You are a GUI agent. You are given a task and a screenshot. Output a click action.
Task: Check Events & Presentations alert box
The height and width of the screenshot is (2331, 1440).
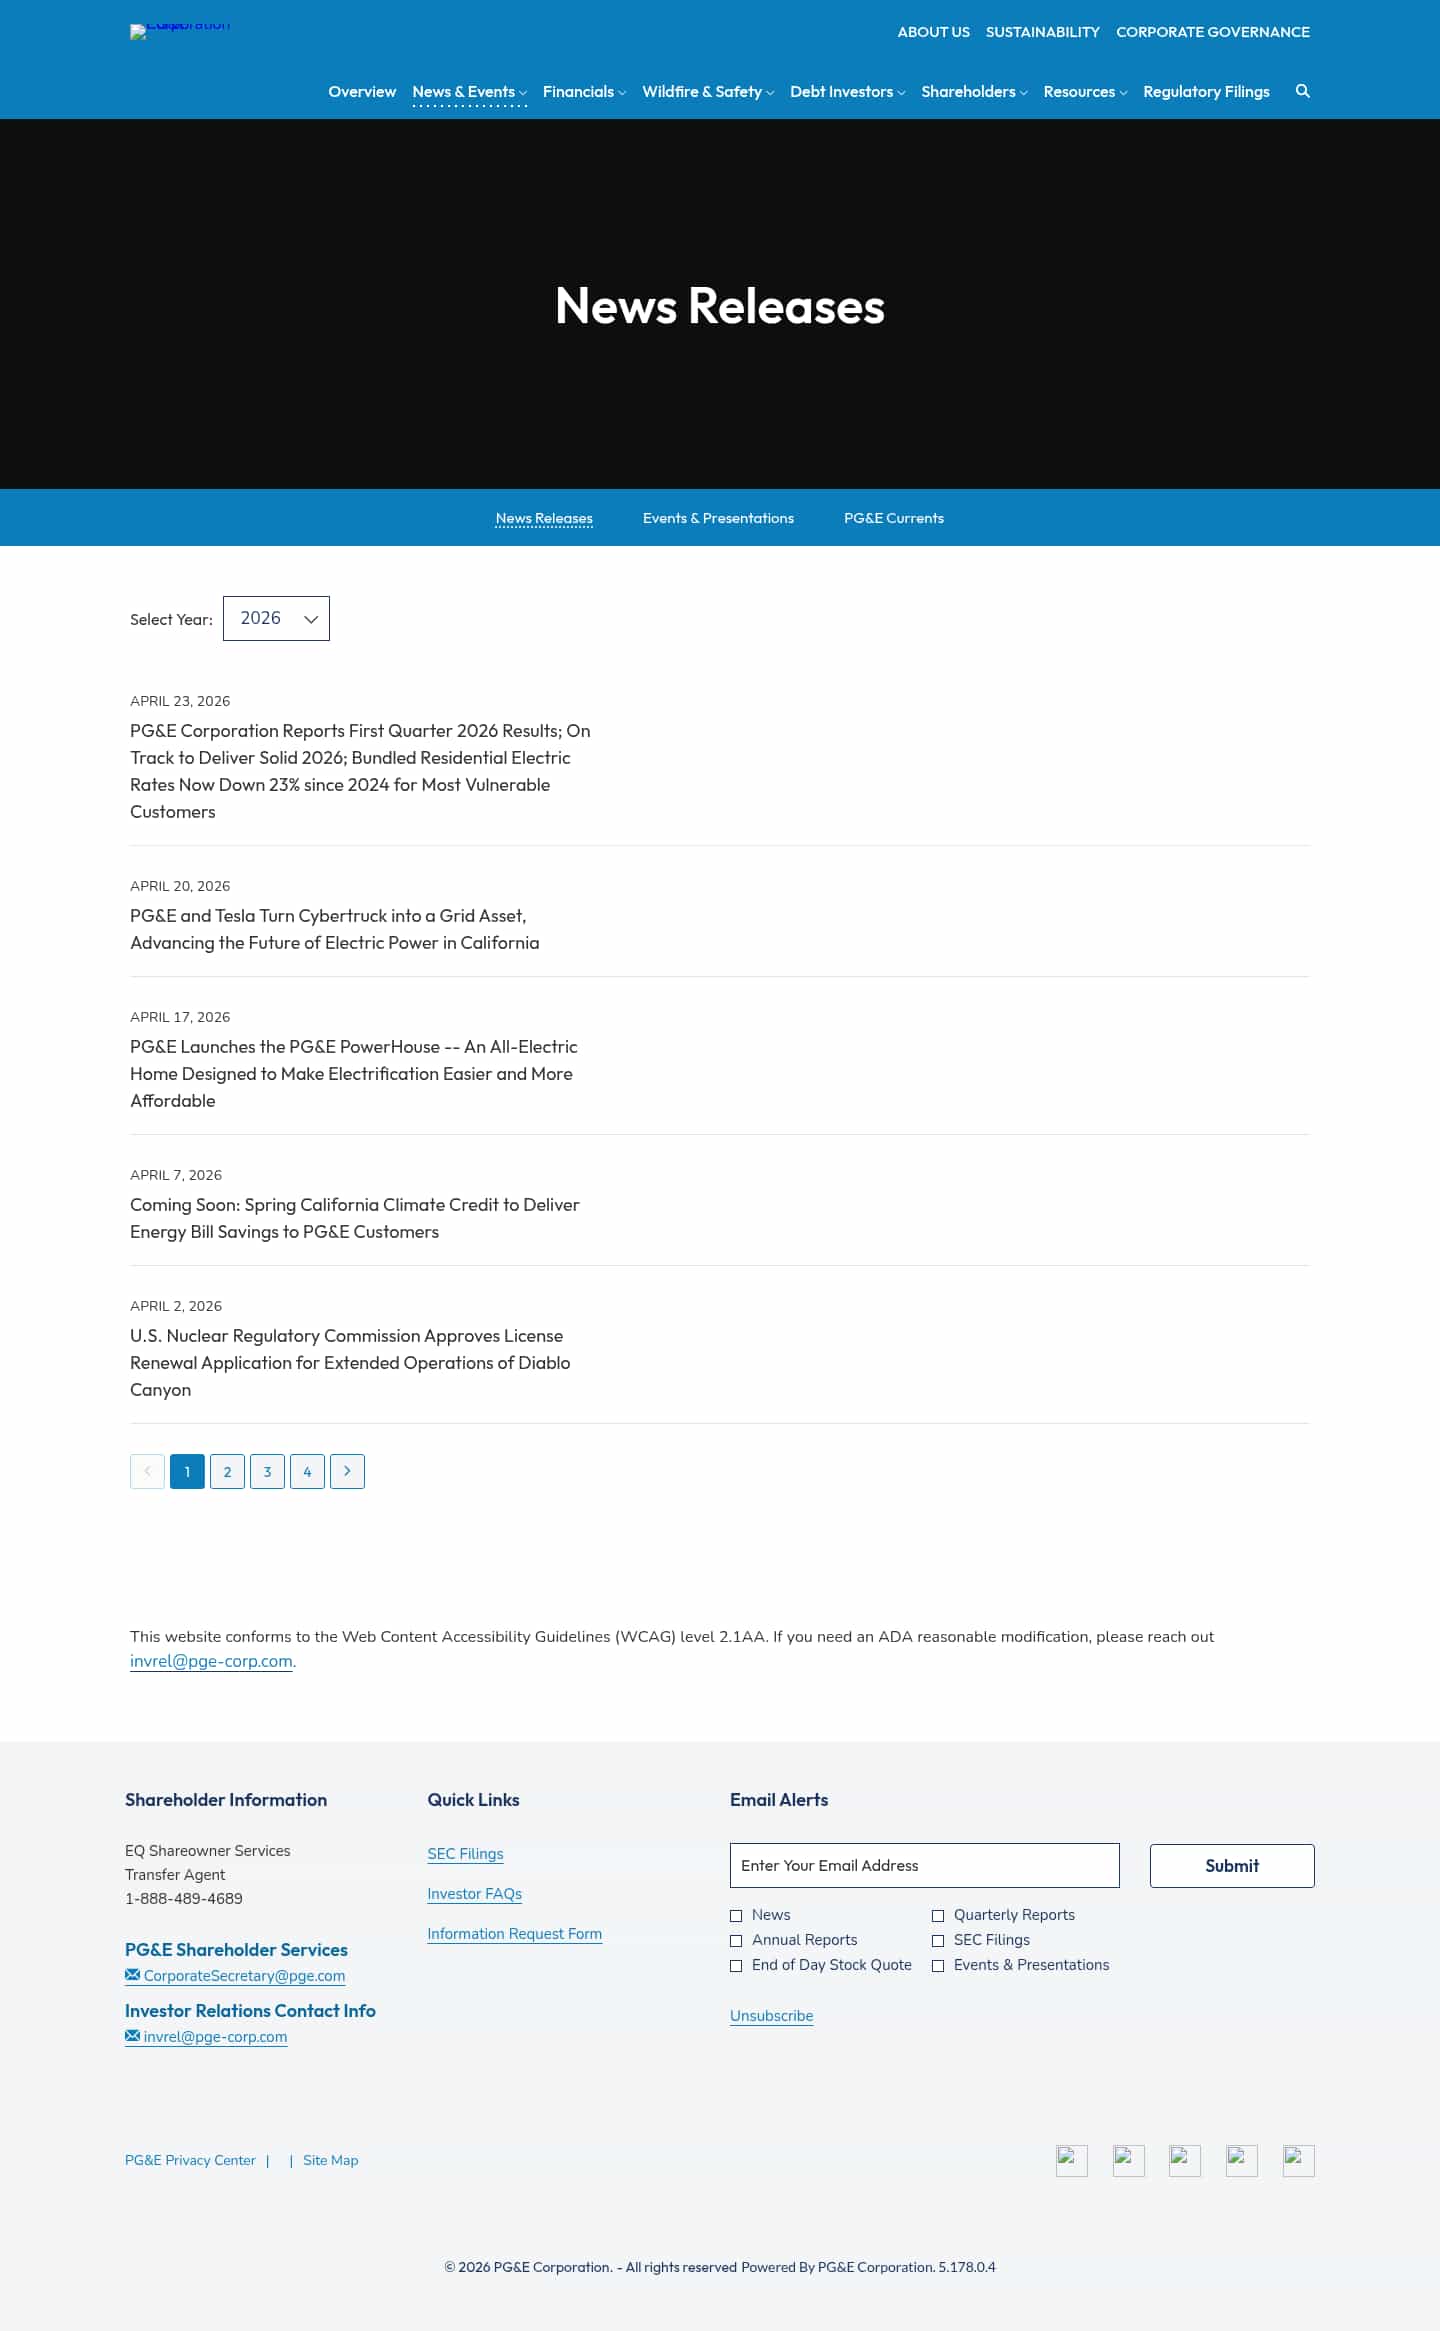click(x=938, y=1966)
